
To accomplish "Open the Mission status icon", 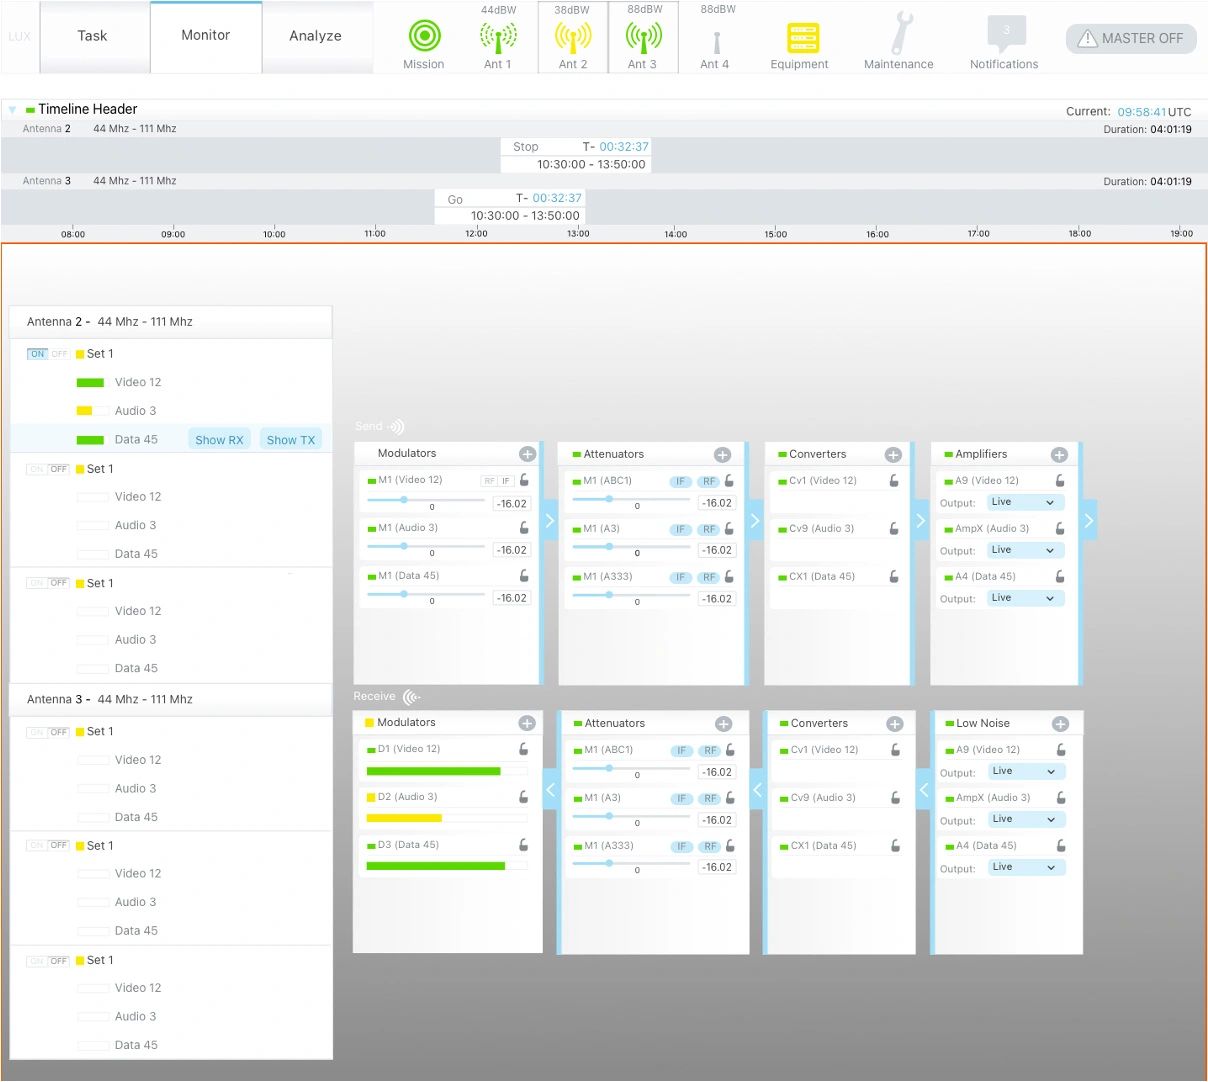I will pos(424,36).
